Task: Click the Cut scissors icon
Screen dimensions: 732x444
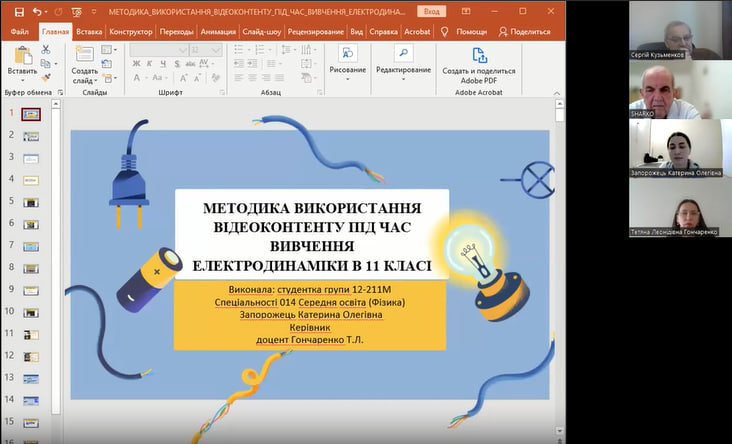Action: (45, 49)
